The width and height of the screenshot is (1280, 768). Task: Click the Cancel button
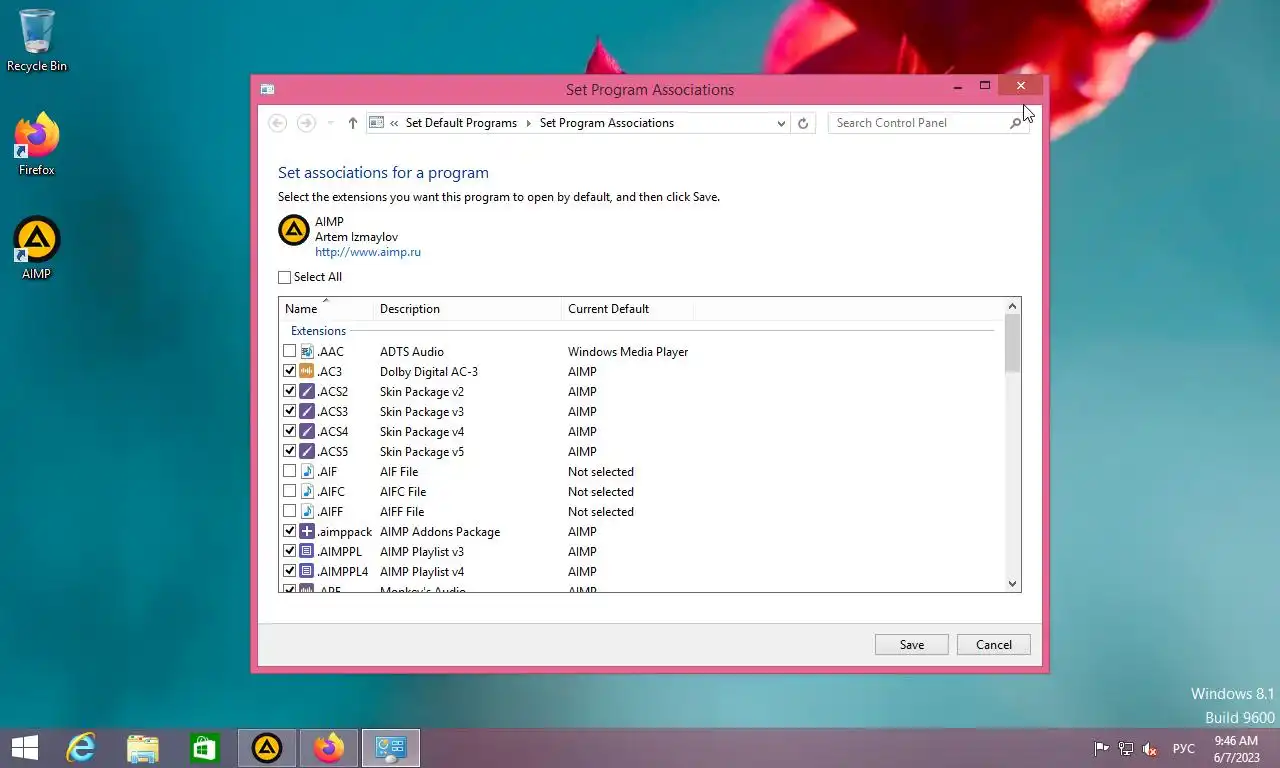coord(994,645)
